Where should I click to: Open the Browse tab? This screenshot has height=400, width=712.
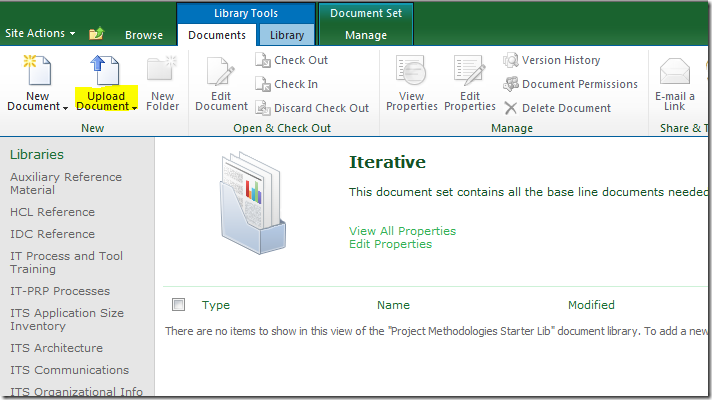pyautogui.click(x=144, y=35)
